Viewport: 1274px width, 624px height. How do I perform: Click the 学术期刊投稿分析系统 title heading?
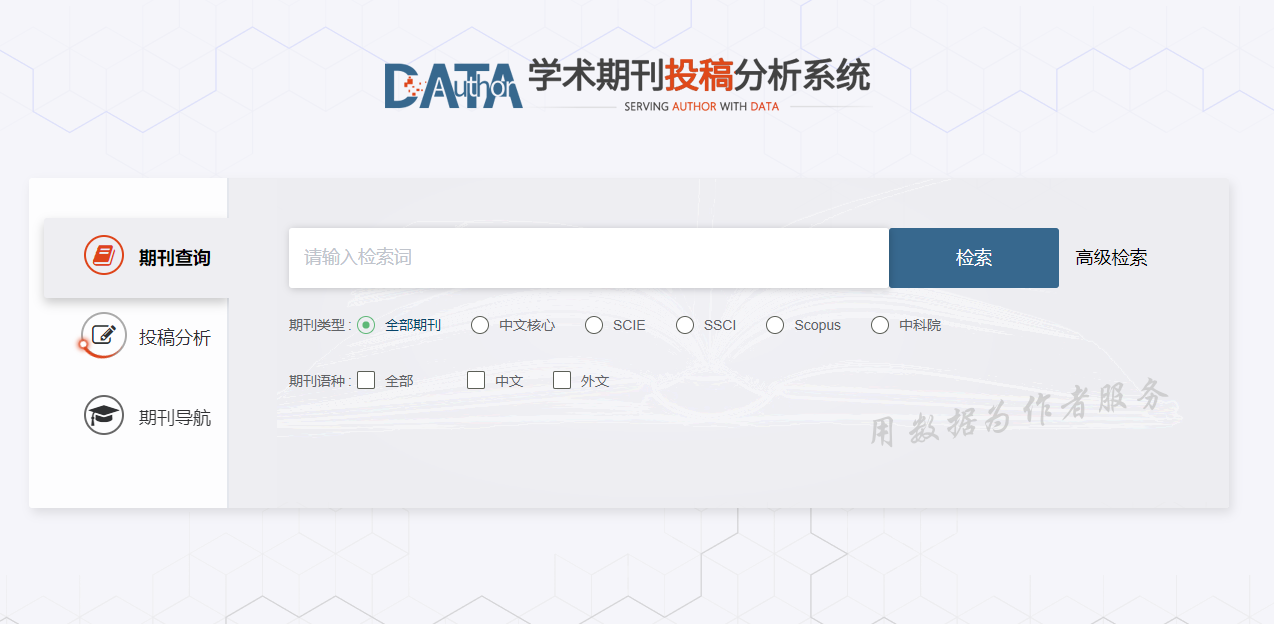699,75
